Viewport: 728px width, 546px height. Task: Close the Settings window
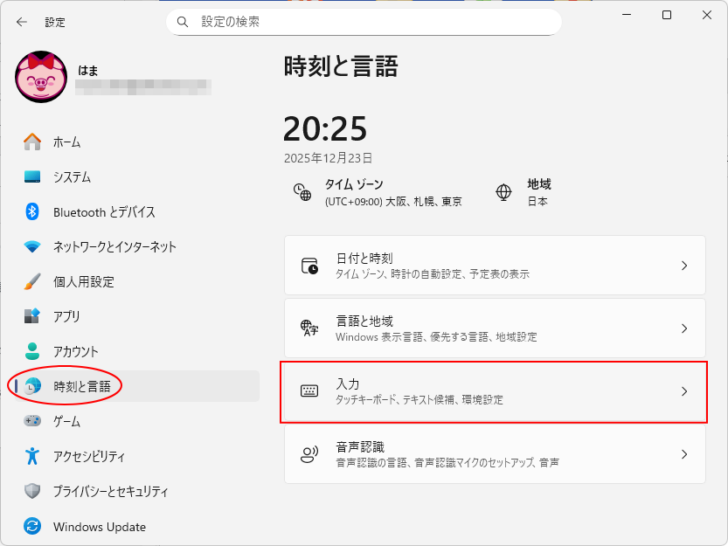click(707, 15)
